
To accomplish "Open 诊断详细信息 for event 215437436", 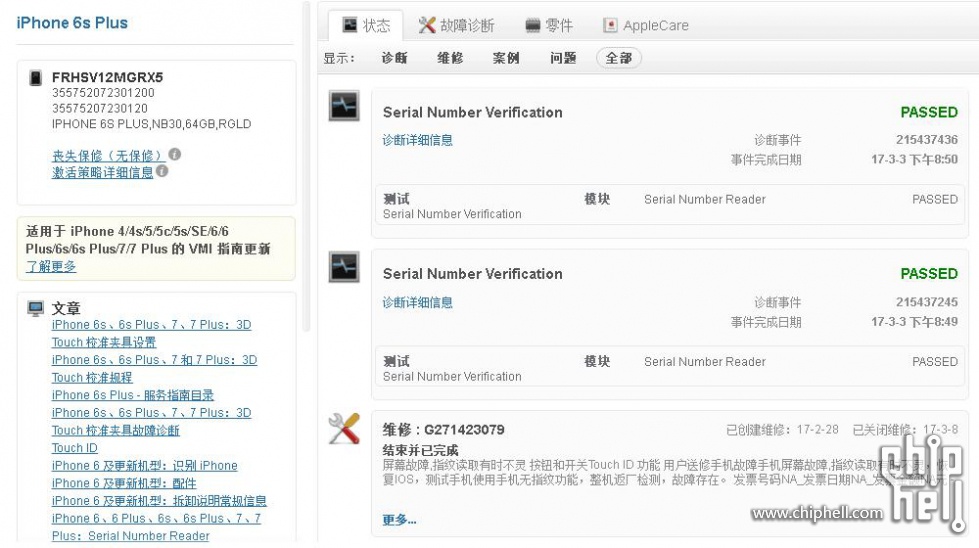I will pos(418,140).
